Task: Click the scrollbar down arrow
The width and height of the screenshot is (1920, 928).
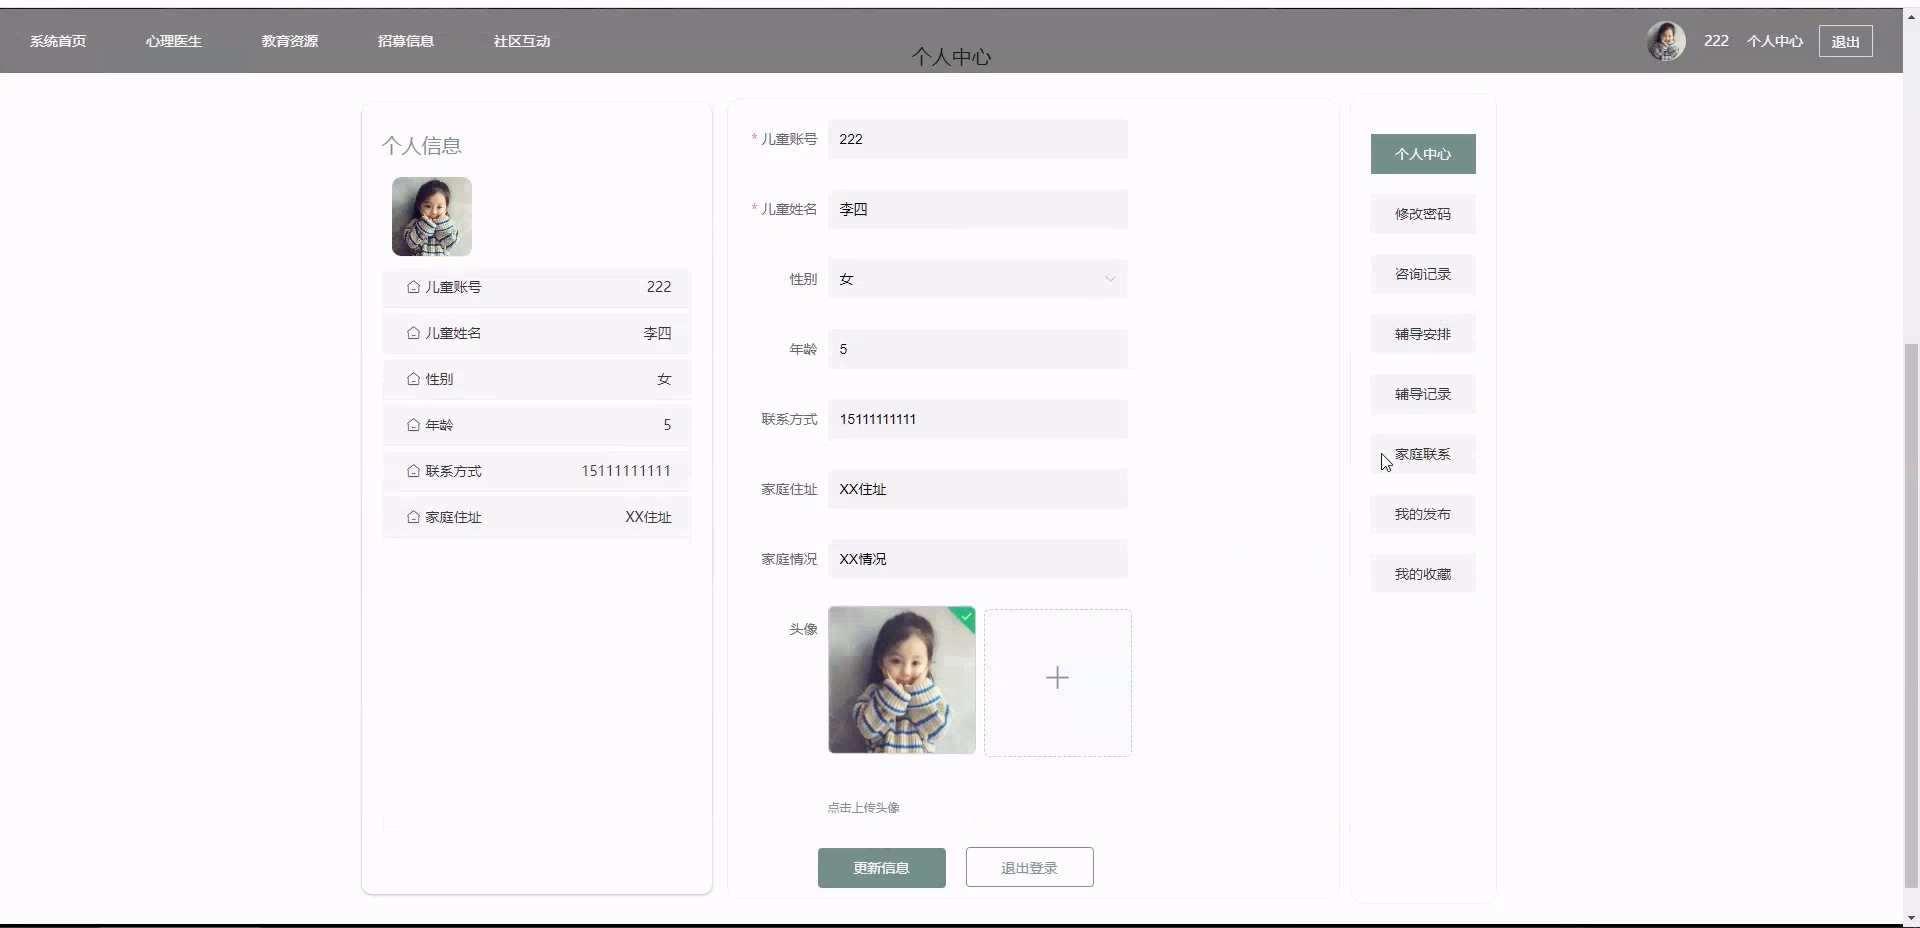Action: point(1911,918)
